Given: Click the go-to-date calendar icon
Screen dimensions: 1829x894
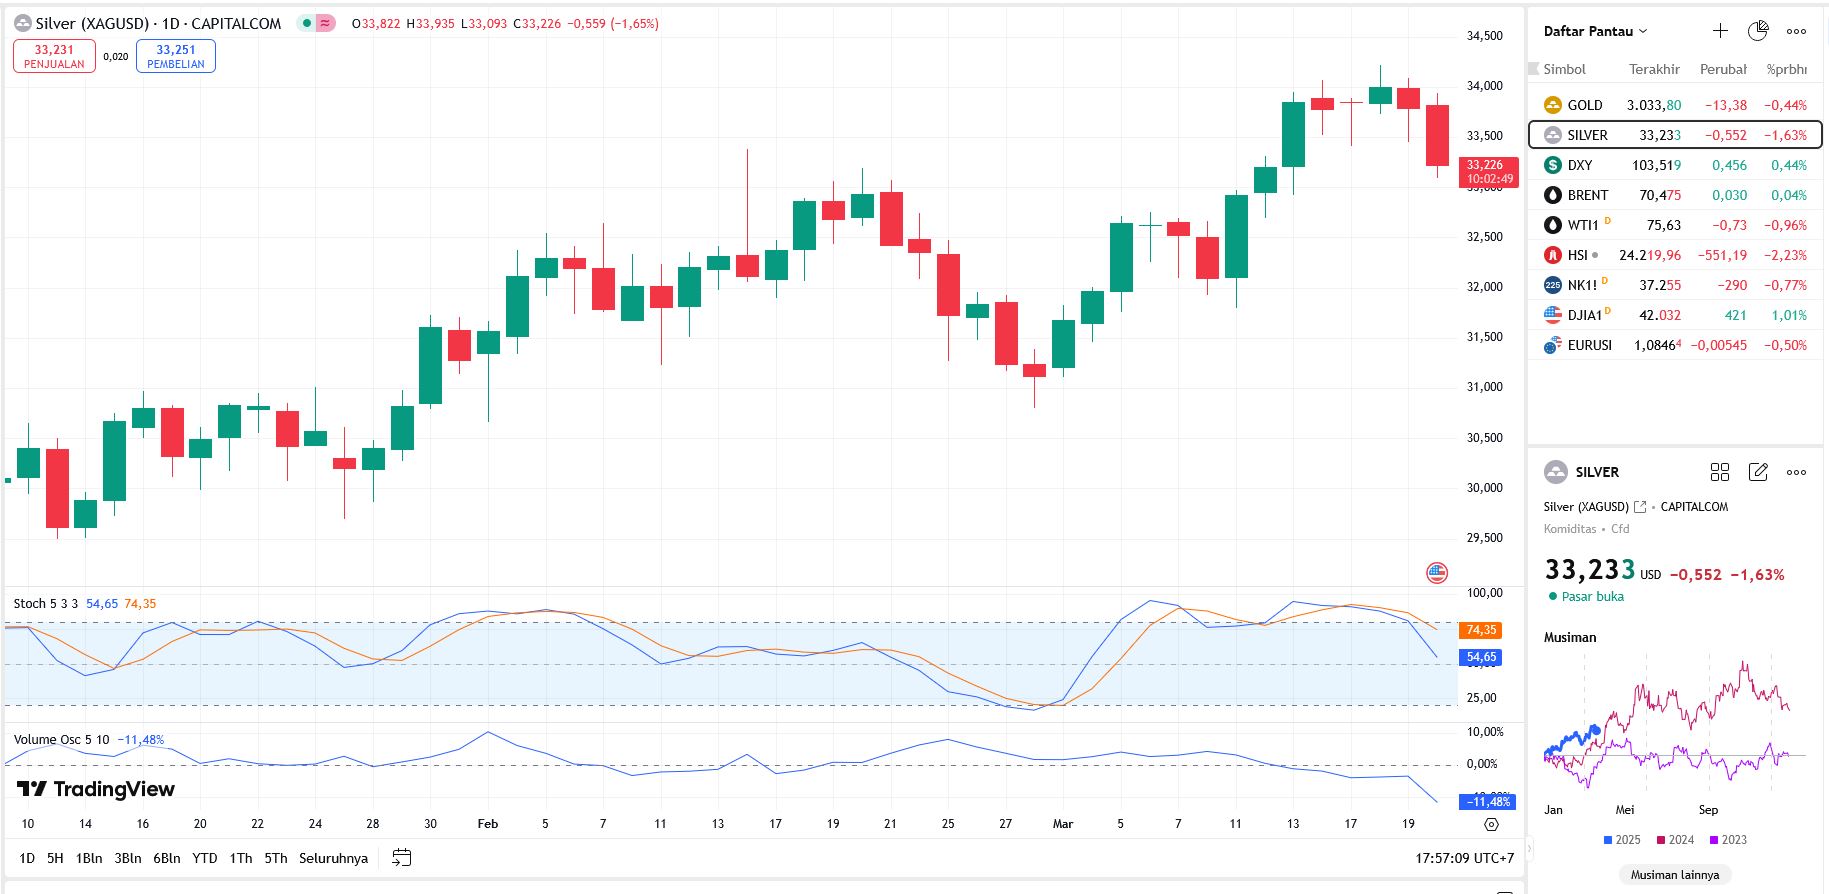Looking at the screenshot, I should click(402, 858).
